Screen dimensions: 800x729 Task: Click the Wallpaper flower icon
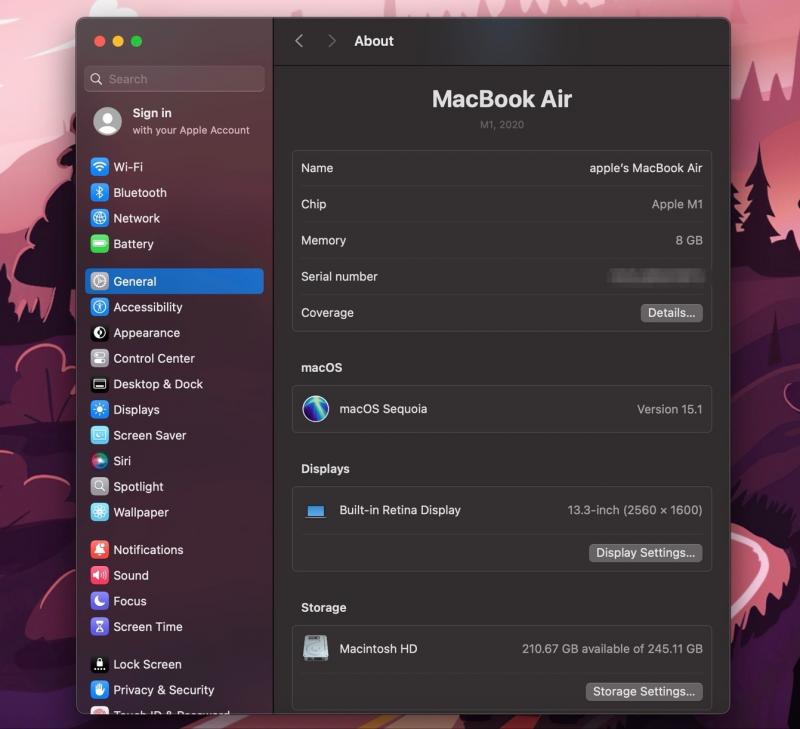pos(99,512)
